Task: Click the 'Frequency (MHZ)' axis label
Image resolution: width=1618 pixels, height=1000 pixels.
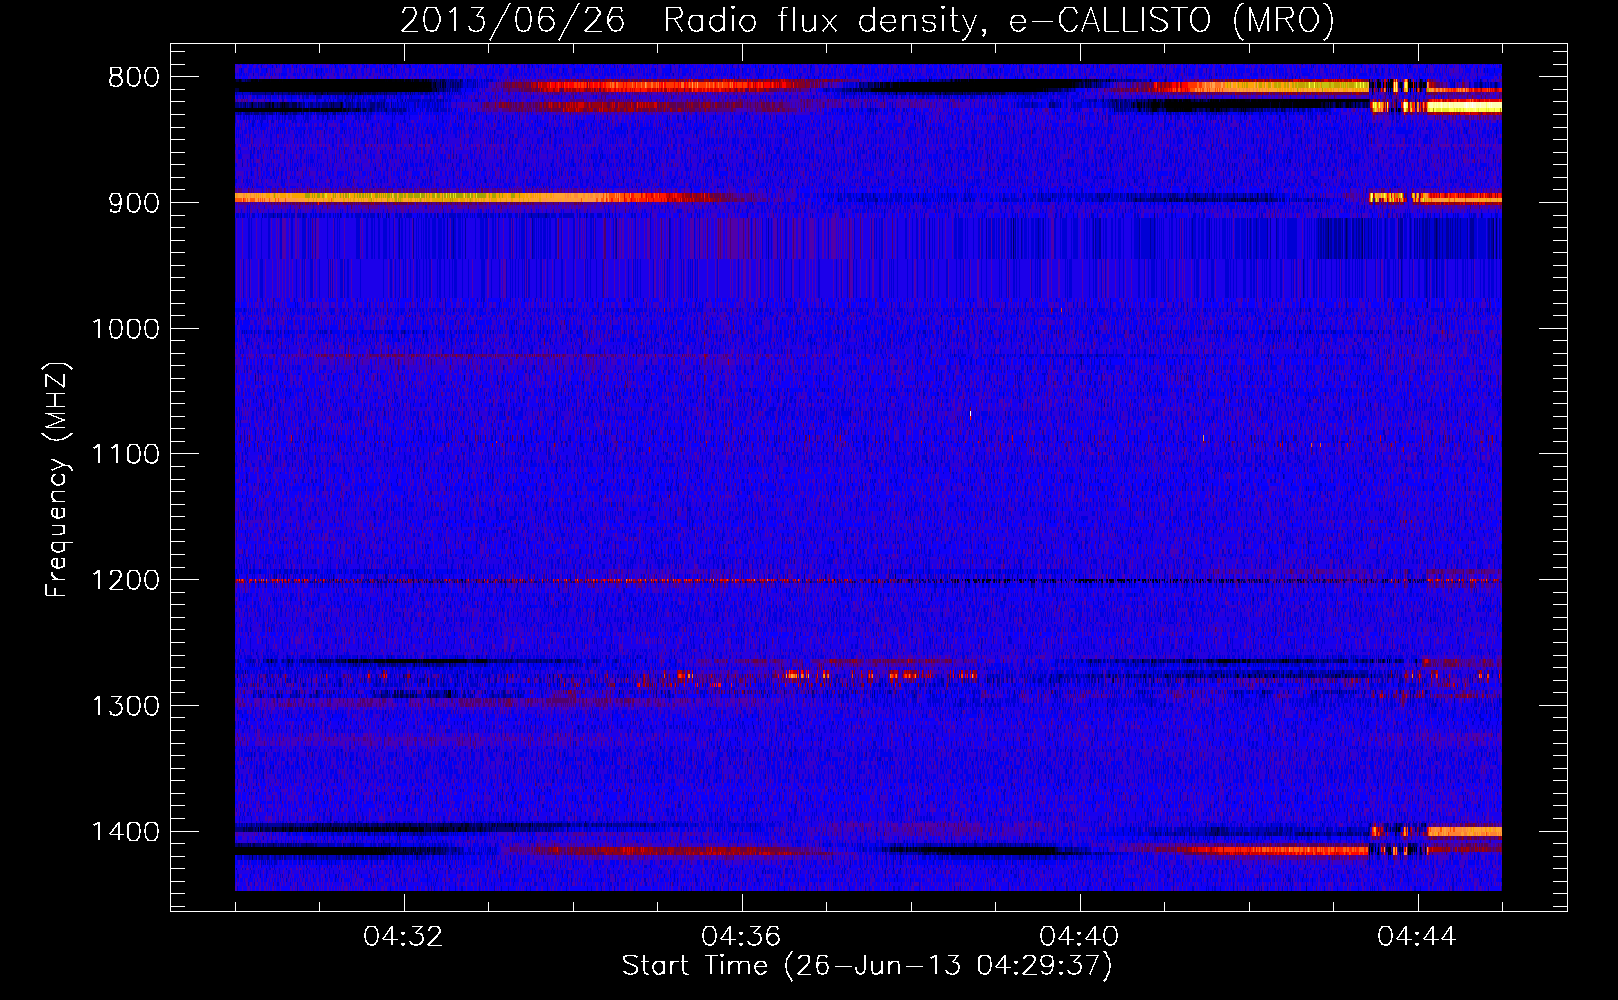Action: click(57, 480)
